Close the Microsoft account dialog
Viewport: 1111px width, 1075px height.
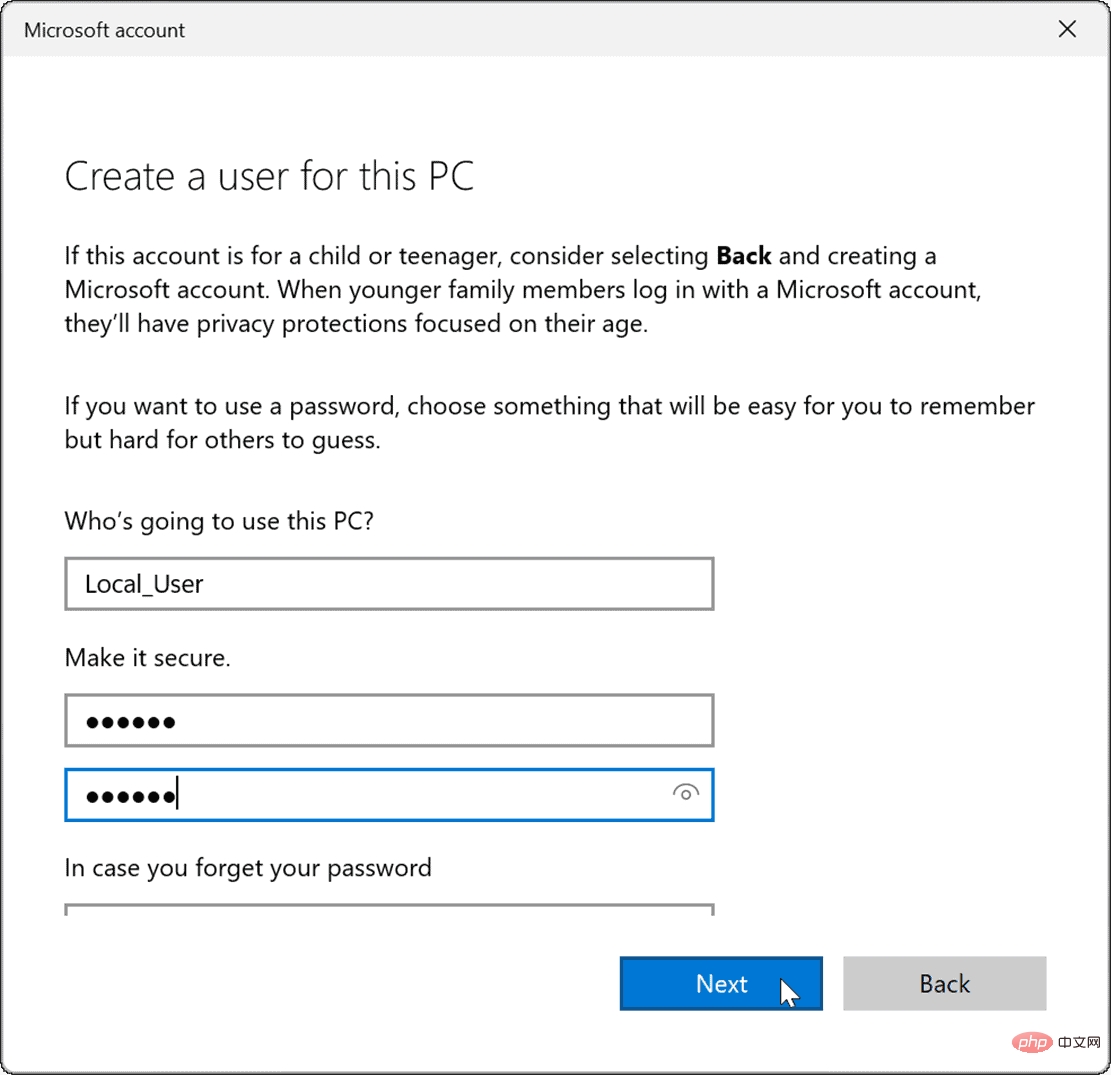click(x=1067, y=29)
